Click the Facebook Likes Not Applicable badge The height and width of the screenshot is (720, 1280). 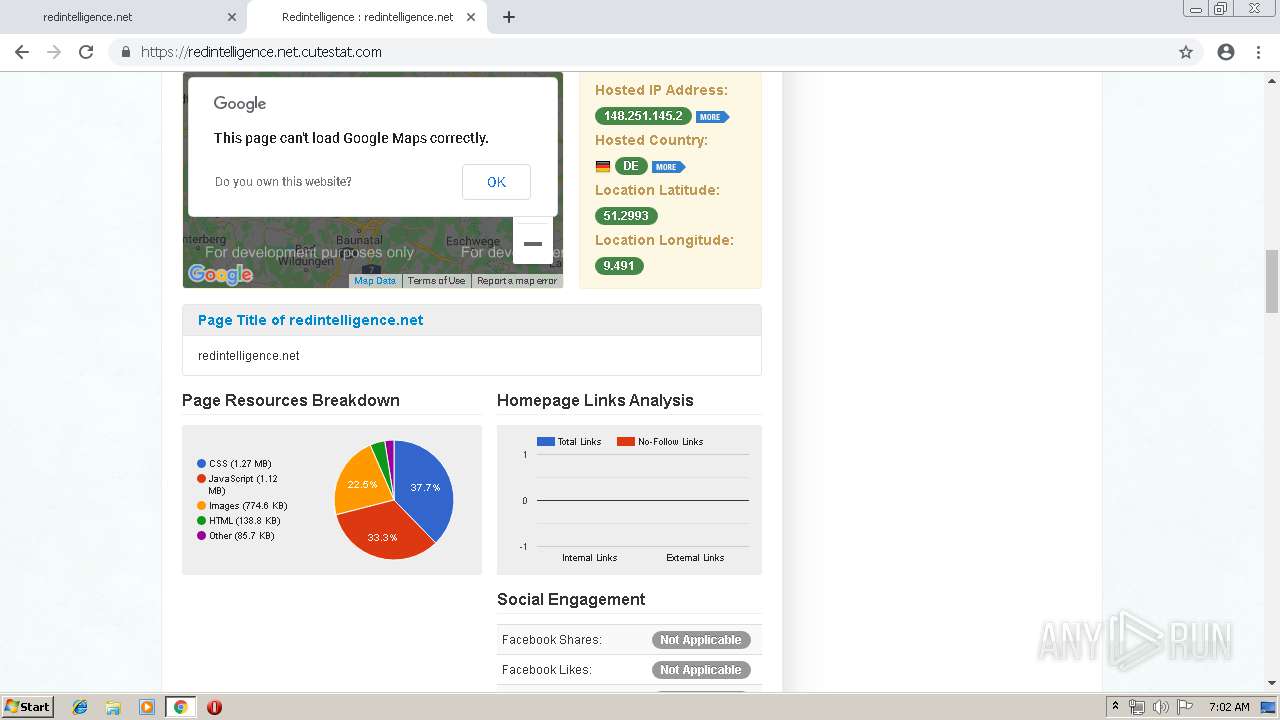(x=701, y=670)
